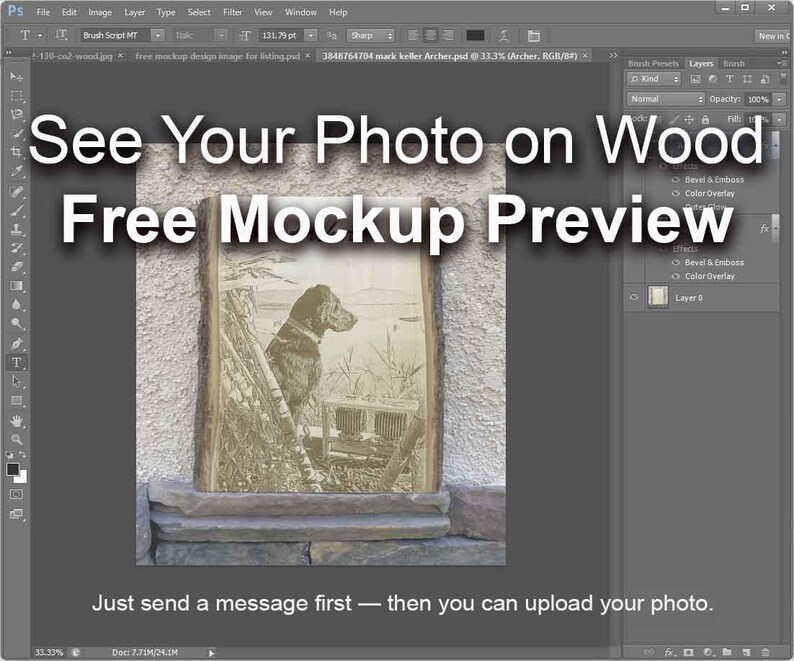Select the Hand tool
This screenshot has width=794, height=661.
pos(16,420)
